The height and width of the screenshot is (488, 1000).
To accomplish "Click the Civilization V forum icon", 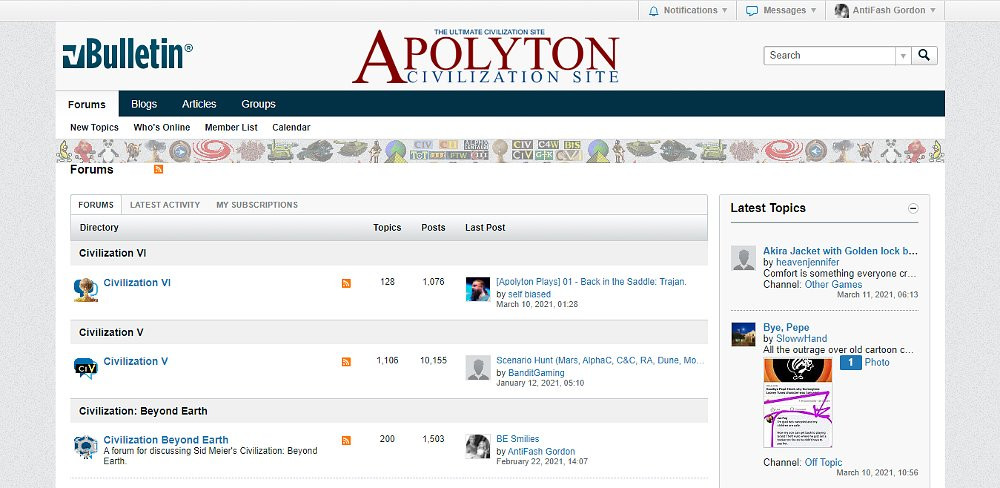I will 85,368.
